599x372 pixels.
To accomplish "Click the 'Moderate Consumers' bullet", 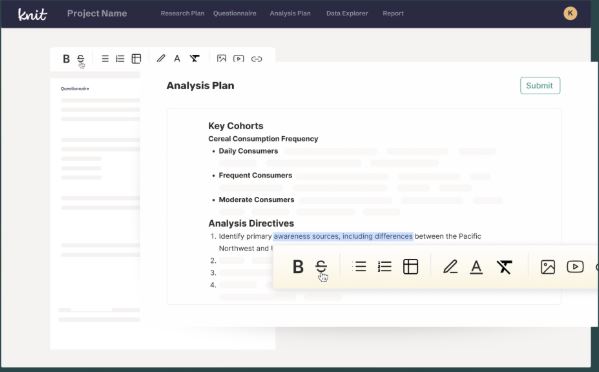I will click(256, 200).
